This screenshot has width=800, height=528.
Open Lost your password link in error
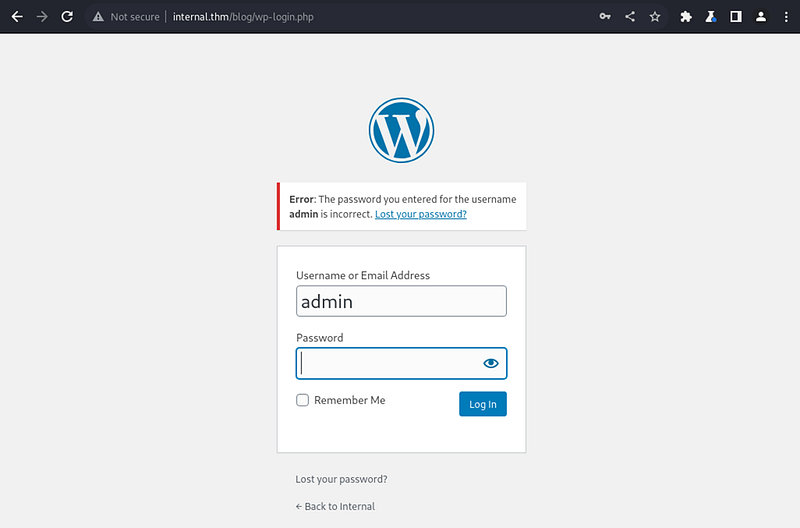(x=421, y=214)
